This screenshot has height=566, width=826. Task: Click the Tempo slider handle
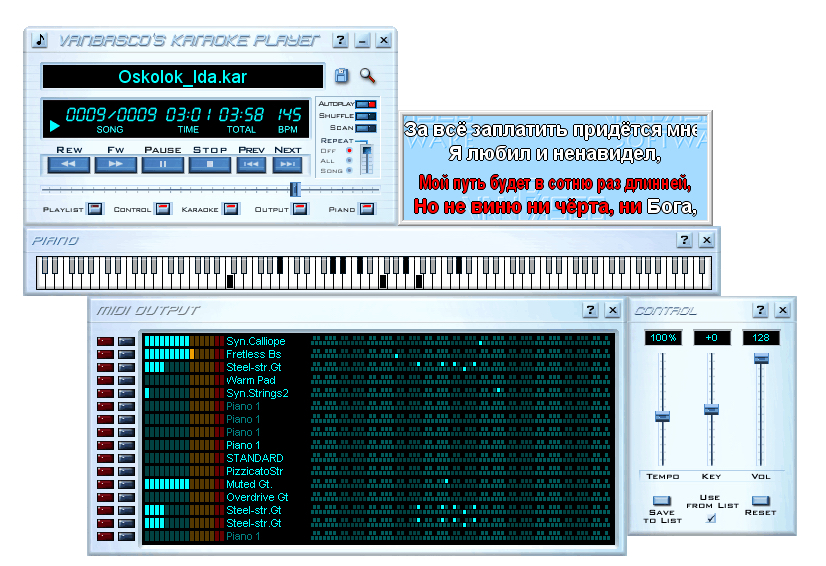click(661, 415)
